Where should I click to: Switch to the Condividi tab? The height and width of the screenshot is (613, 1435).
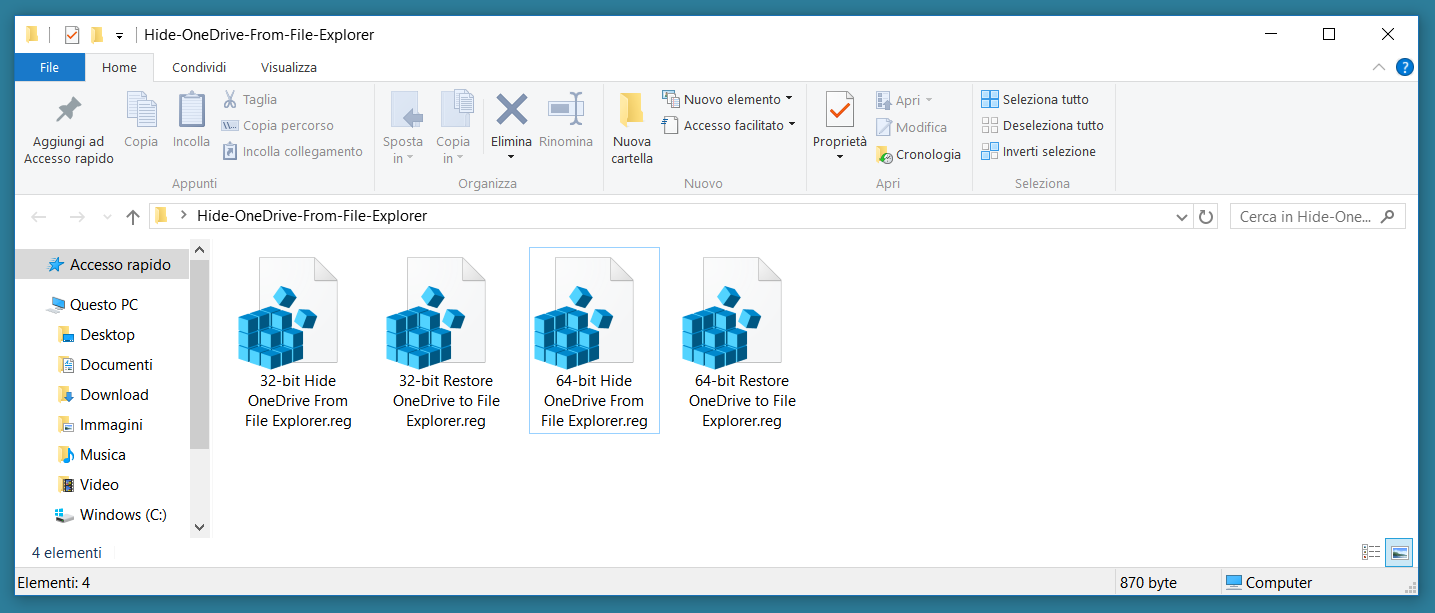click(199, 67)
